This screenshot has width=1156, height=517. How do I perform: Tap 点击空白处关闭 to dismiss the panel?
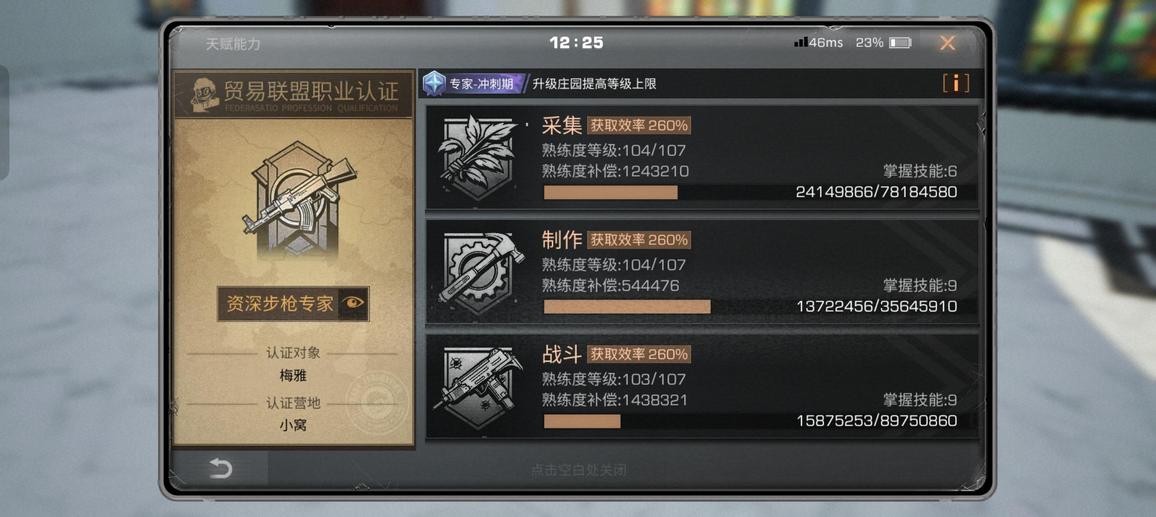point(579,470)
